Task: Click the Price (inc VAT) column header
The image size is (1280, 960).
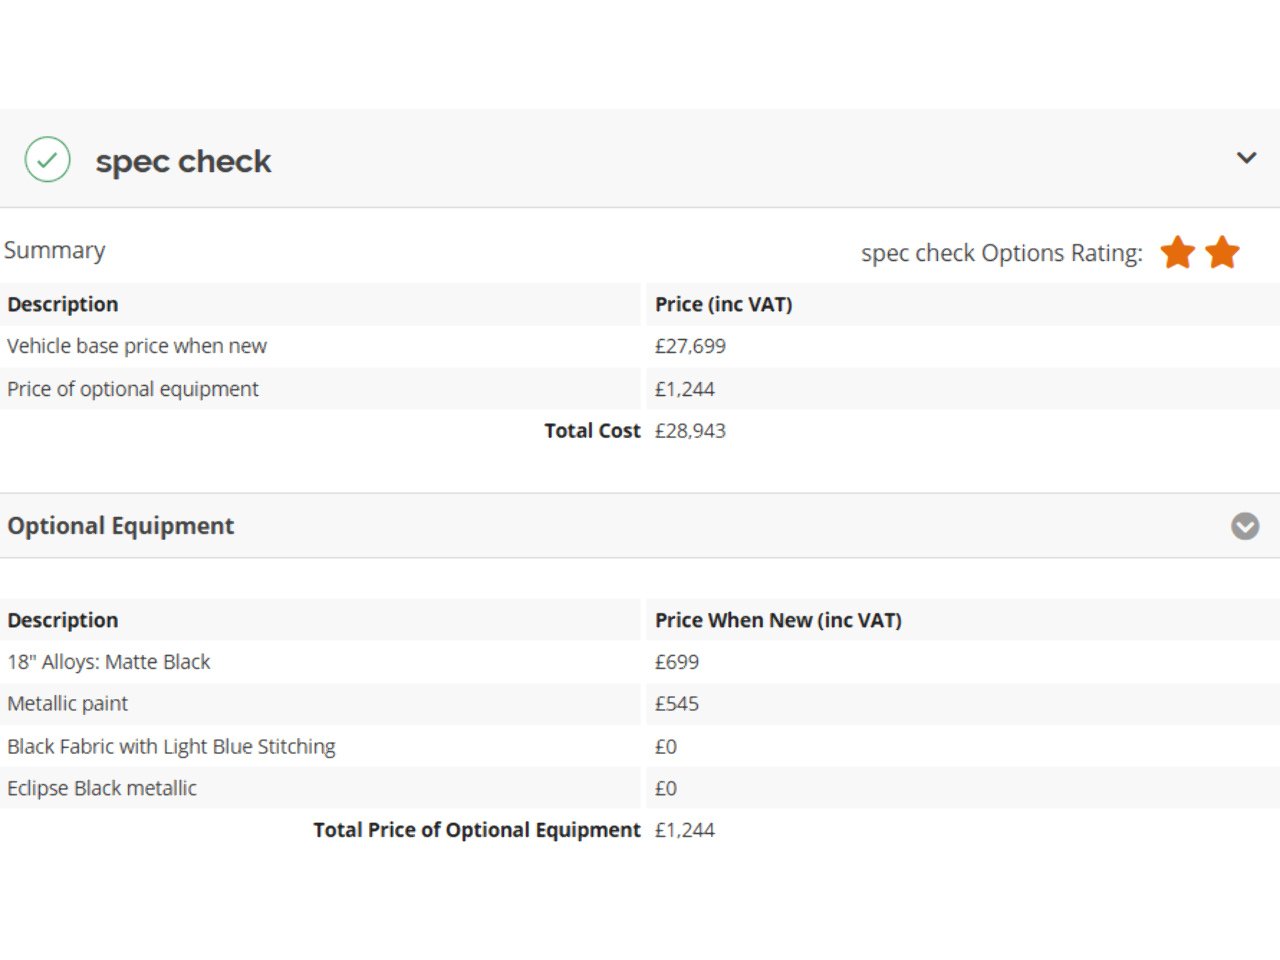Action: pyautogui.click(x=723, y=304)
